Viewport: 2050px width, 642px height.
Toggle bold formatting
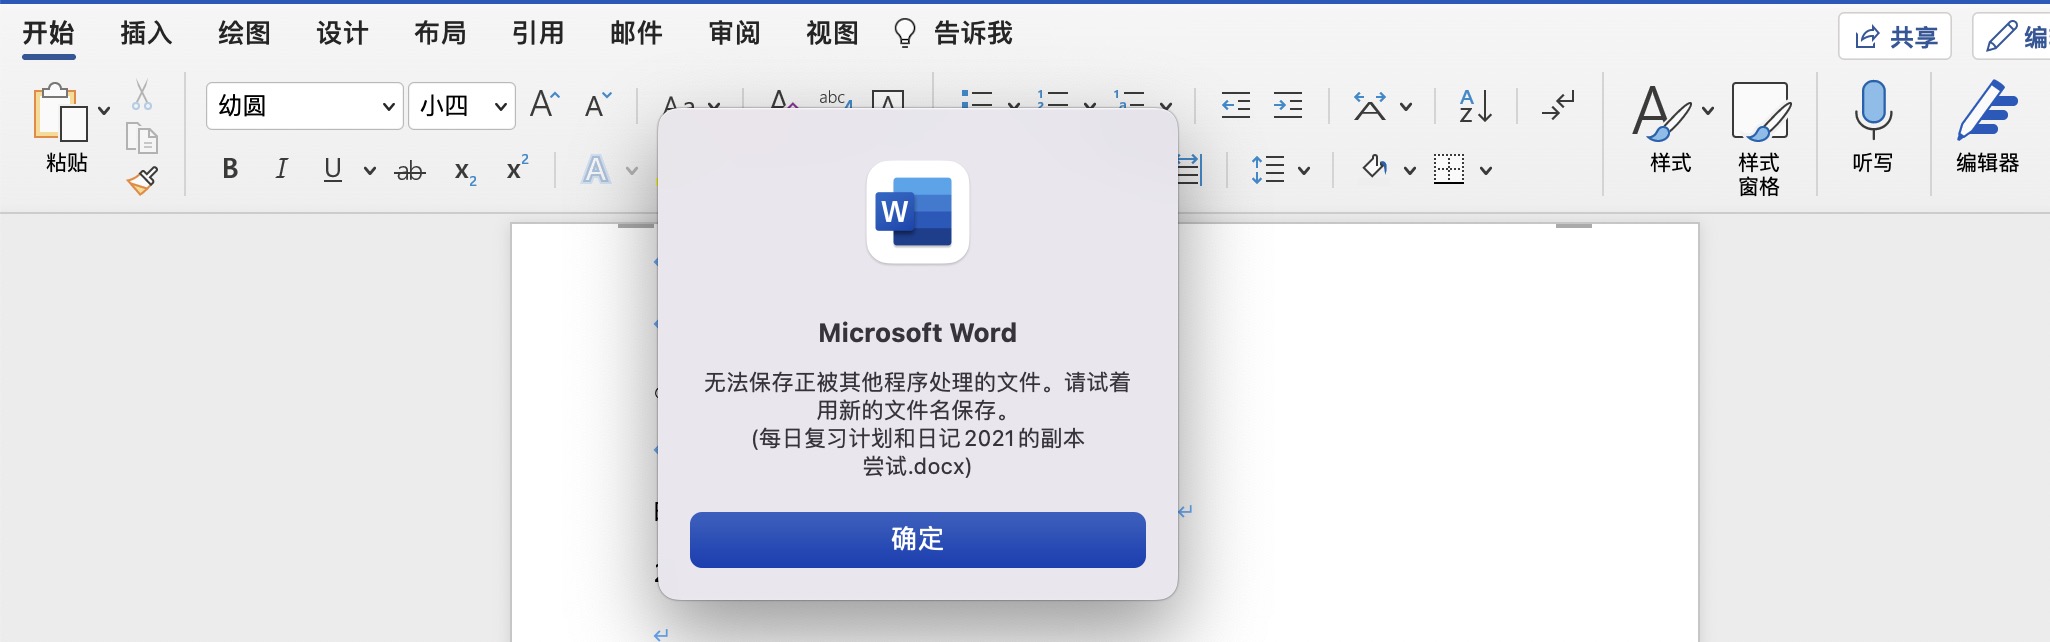[x=230, y=169]
